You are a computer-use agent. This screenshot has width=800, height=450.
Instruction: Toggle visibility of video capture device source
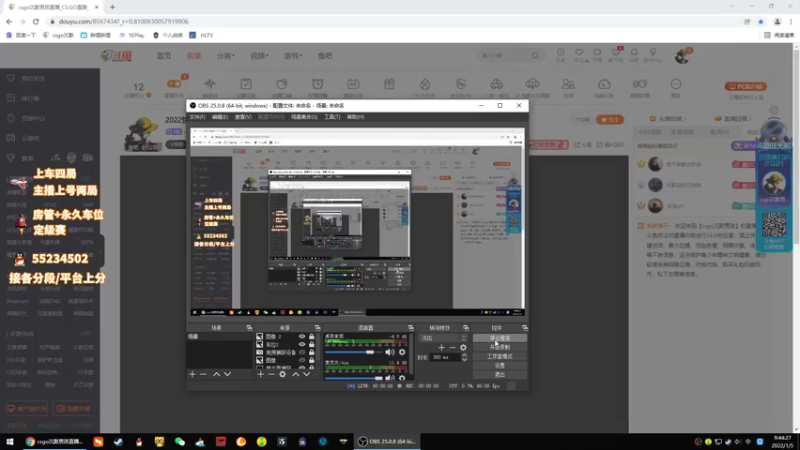click(302, 352)
